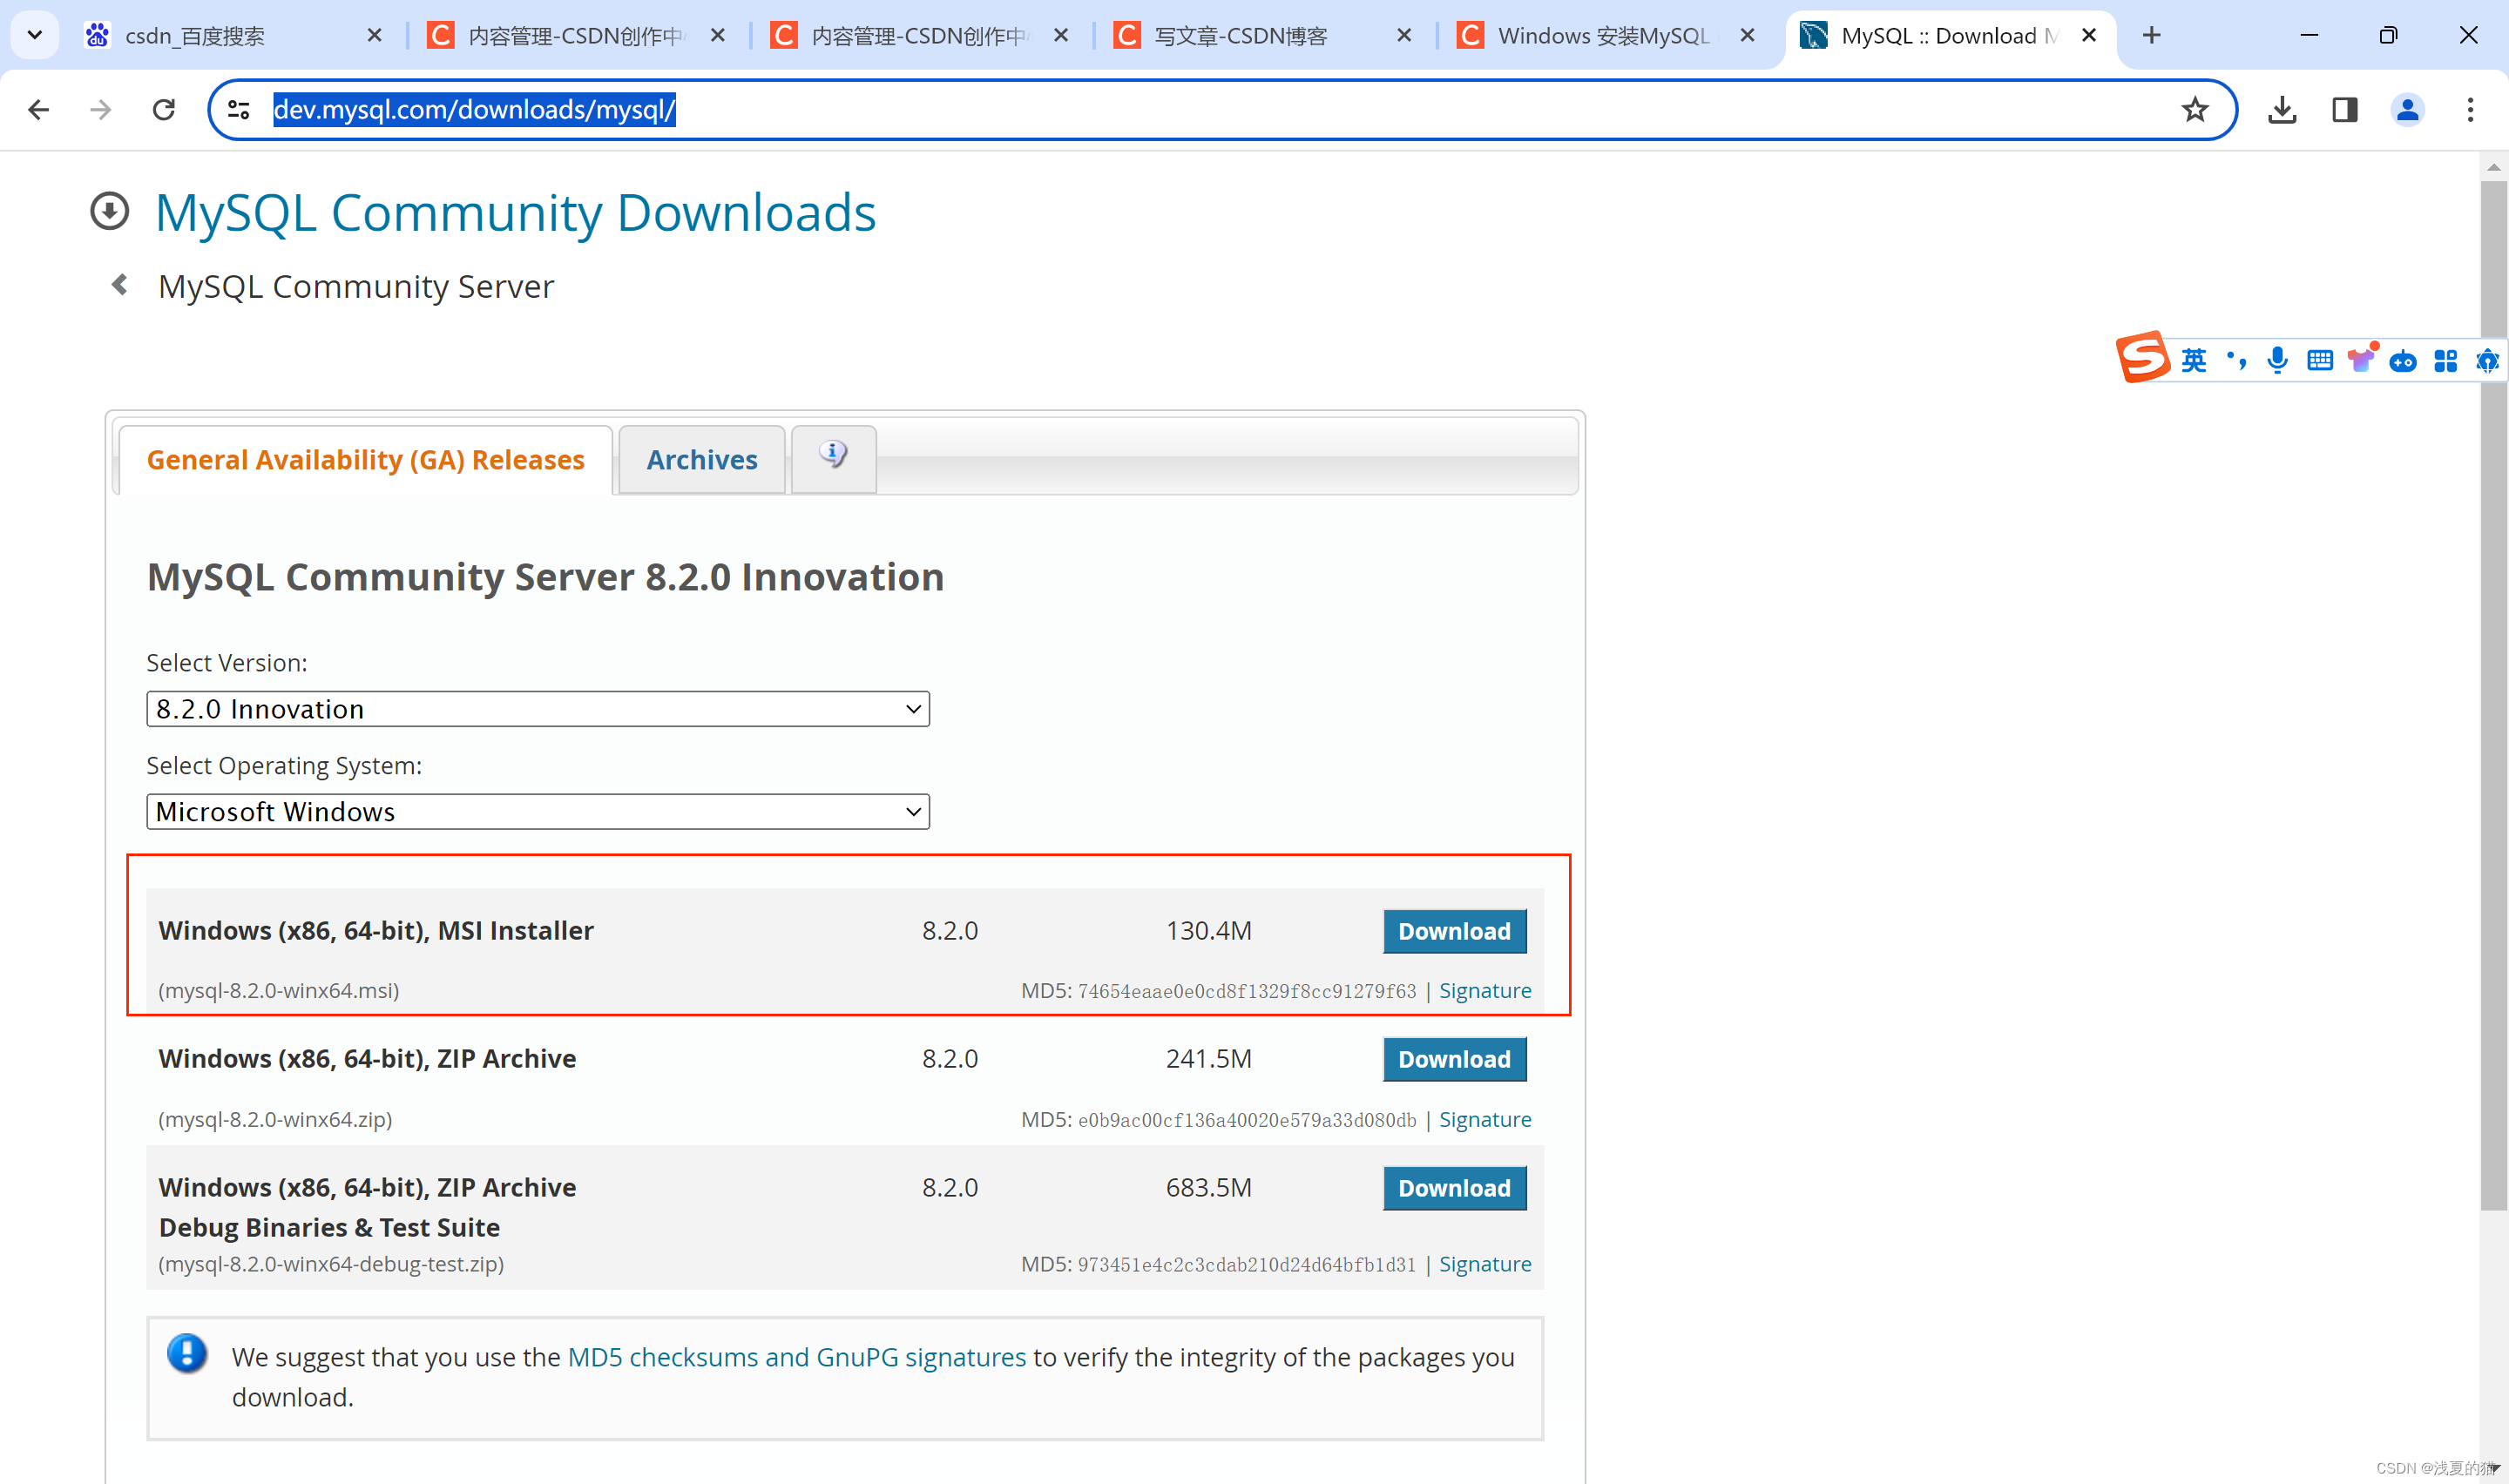Download the Debug Binaries & Test Suite ZIP
Screen dimensions: 2509x1484
tap(1454, 1188)
